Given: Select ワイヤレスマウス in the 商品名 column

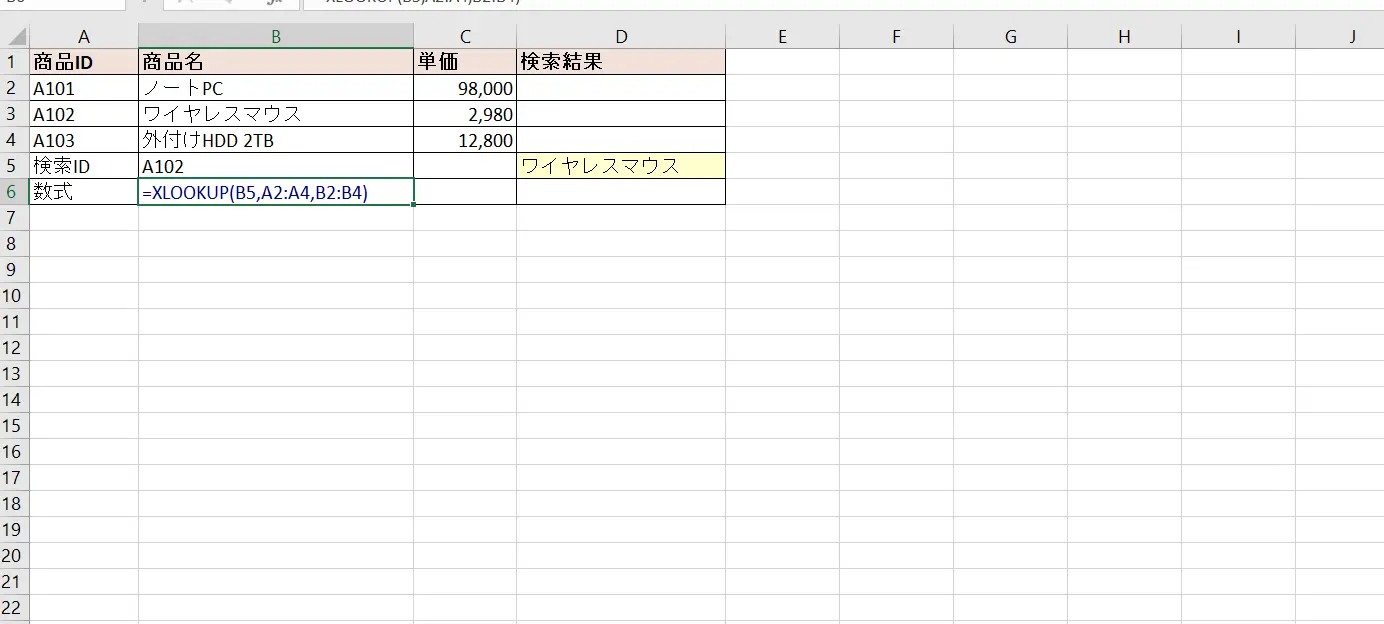Looking at the screenshot, I should click(276, 114).
